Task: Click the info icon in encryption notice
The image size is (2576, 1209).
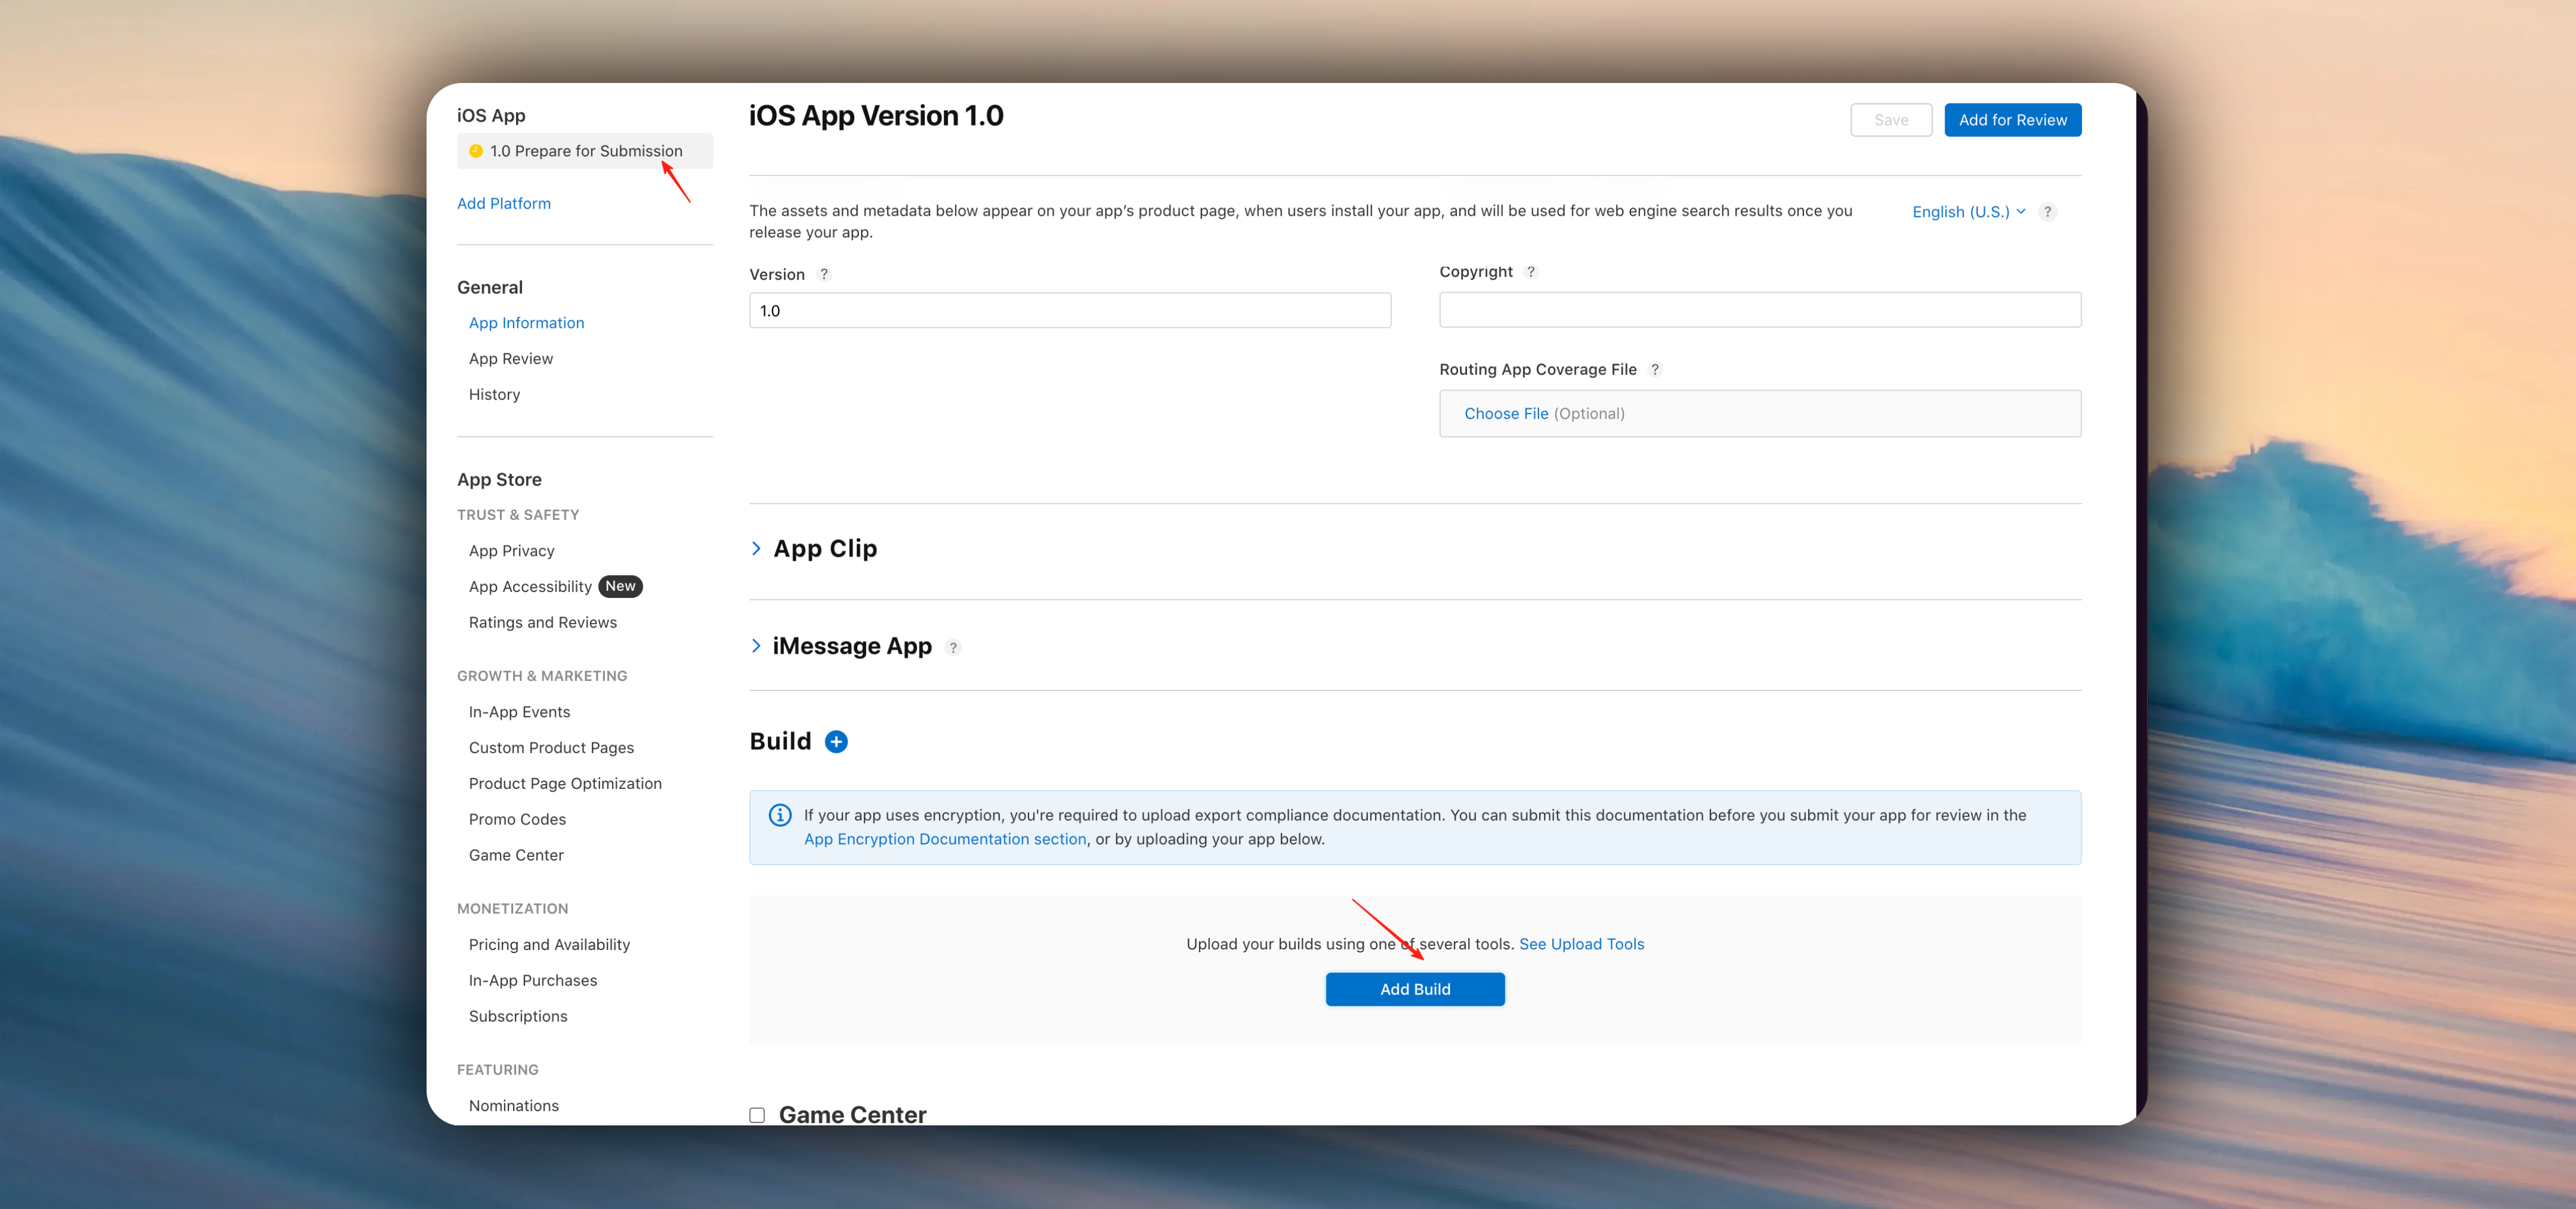Action: (780, 815)
